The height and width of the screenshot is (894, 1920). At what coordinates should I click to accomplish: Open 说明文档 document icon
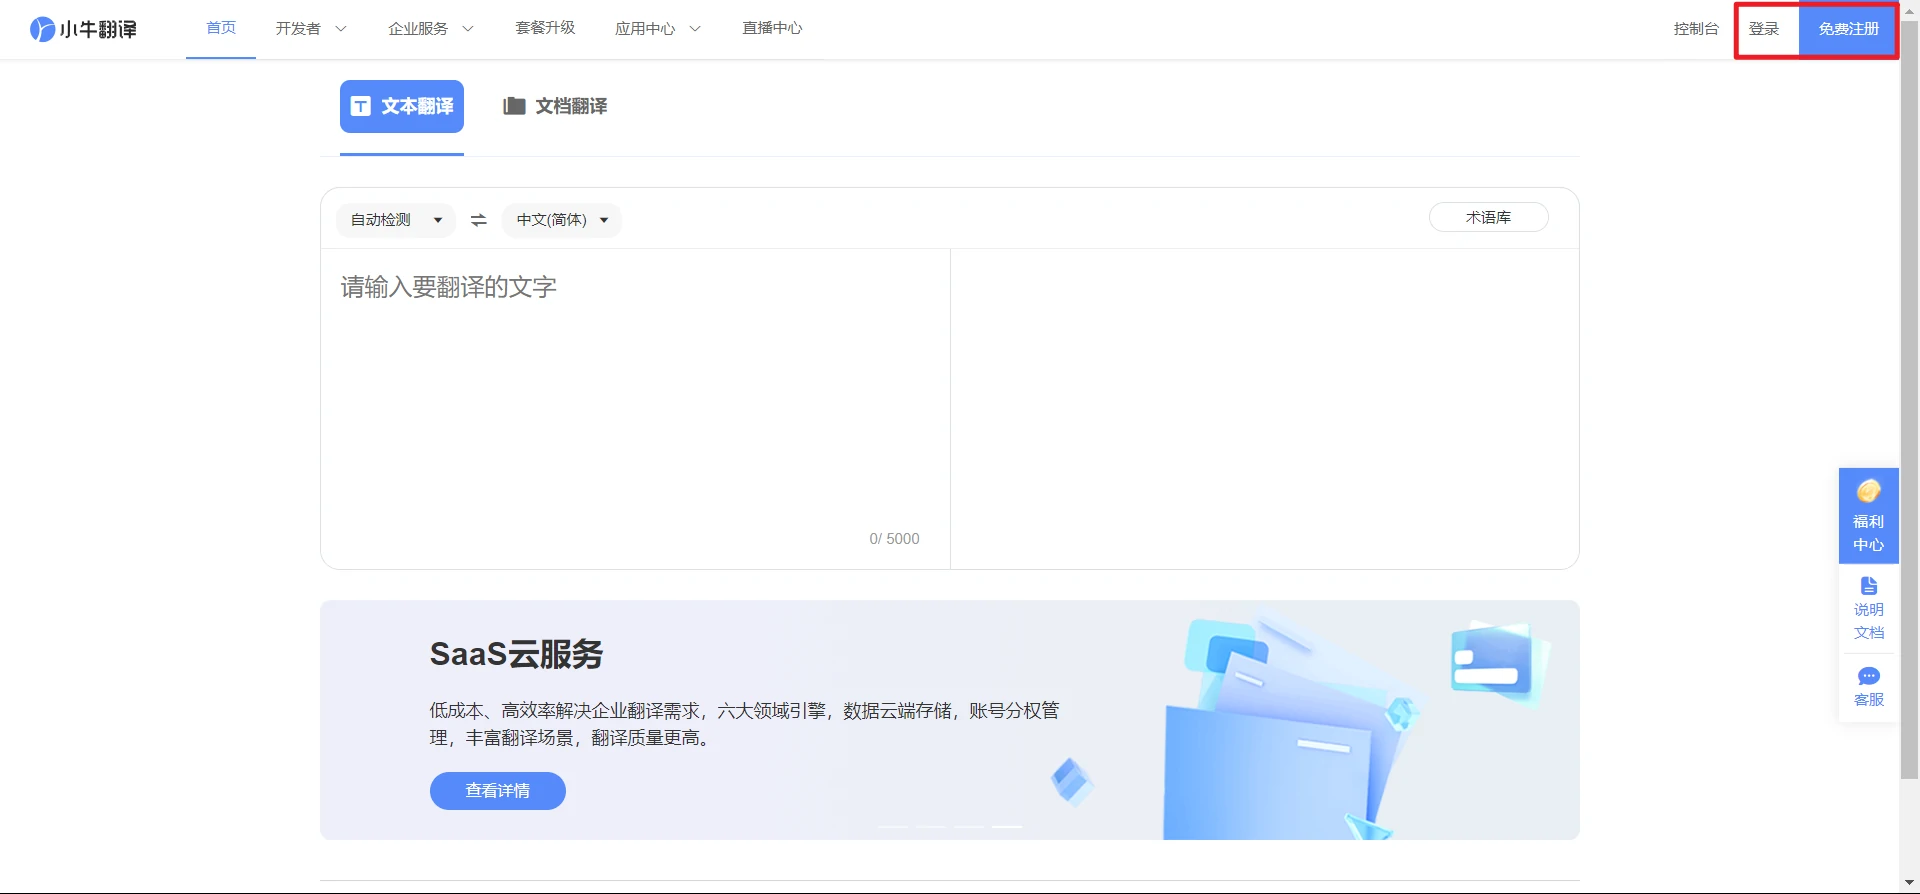[1868, 586]
